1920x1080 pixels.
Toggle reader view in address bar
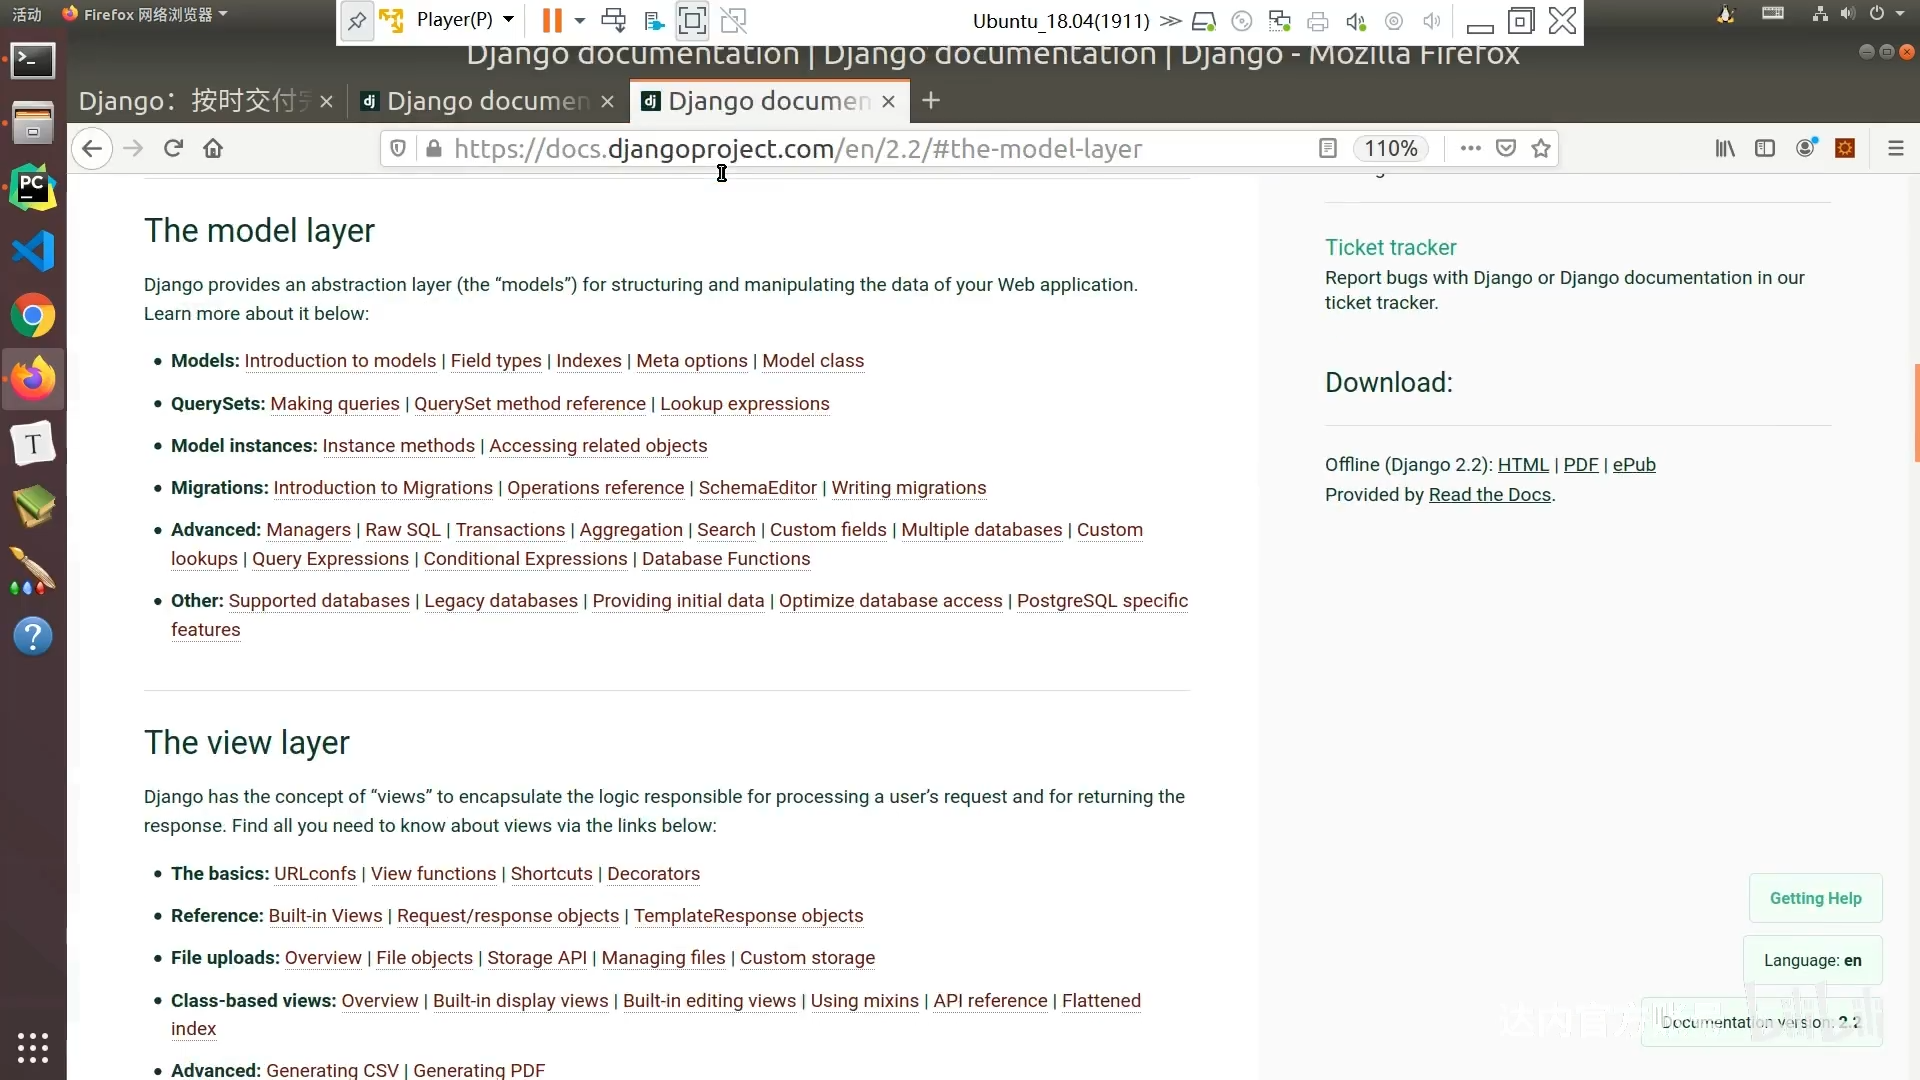point(1328,148)
